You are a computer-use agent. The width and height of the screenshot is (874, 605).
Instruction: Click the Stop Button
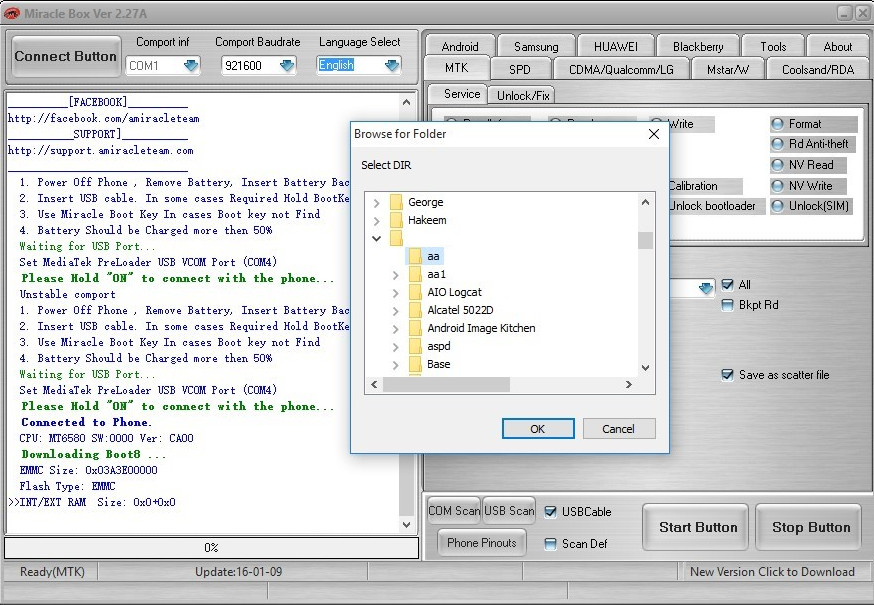coord(810,527)
